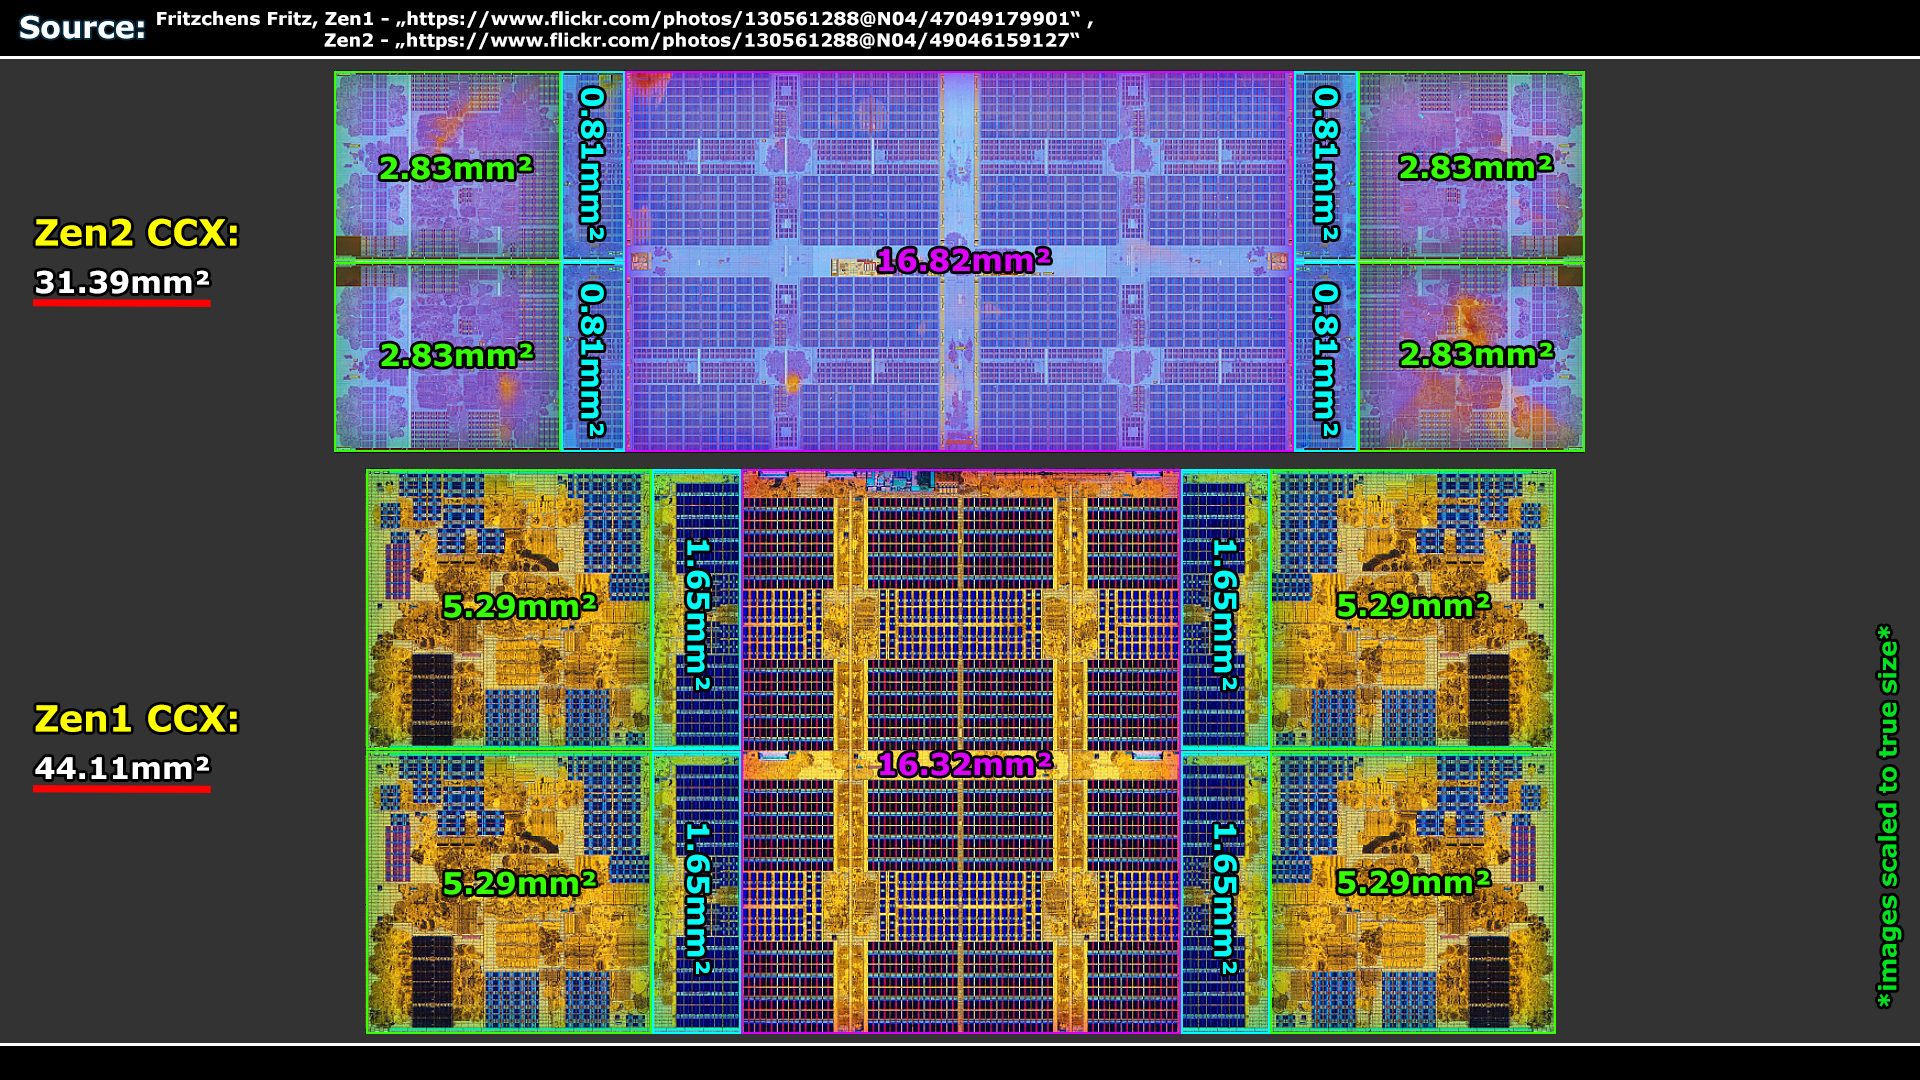Click the 31.39mm² total area label
This screenshot has width=1920, height=1080.
click(x=122, y=283)
